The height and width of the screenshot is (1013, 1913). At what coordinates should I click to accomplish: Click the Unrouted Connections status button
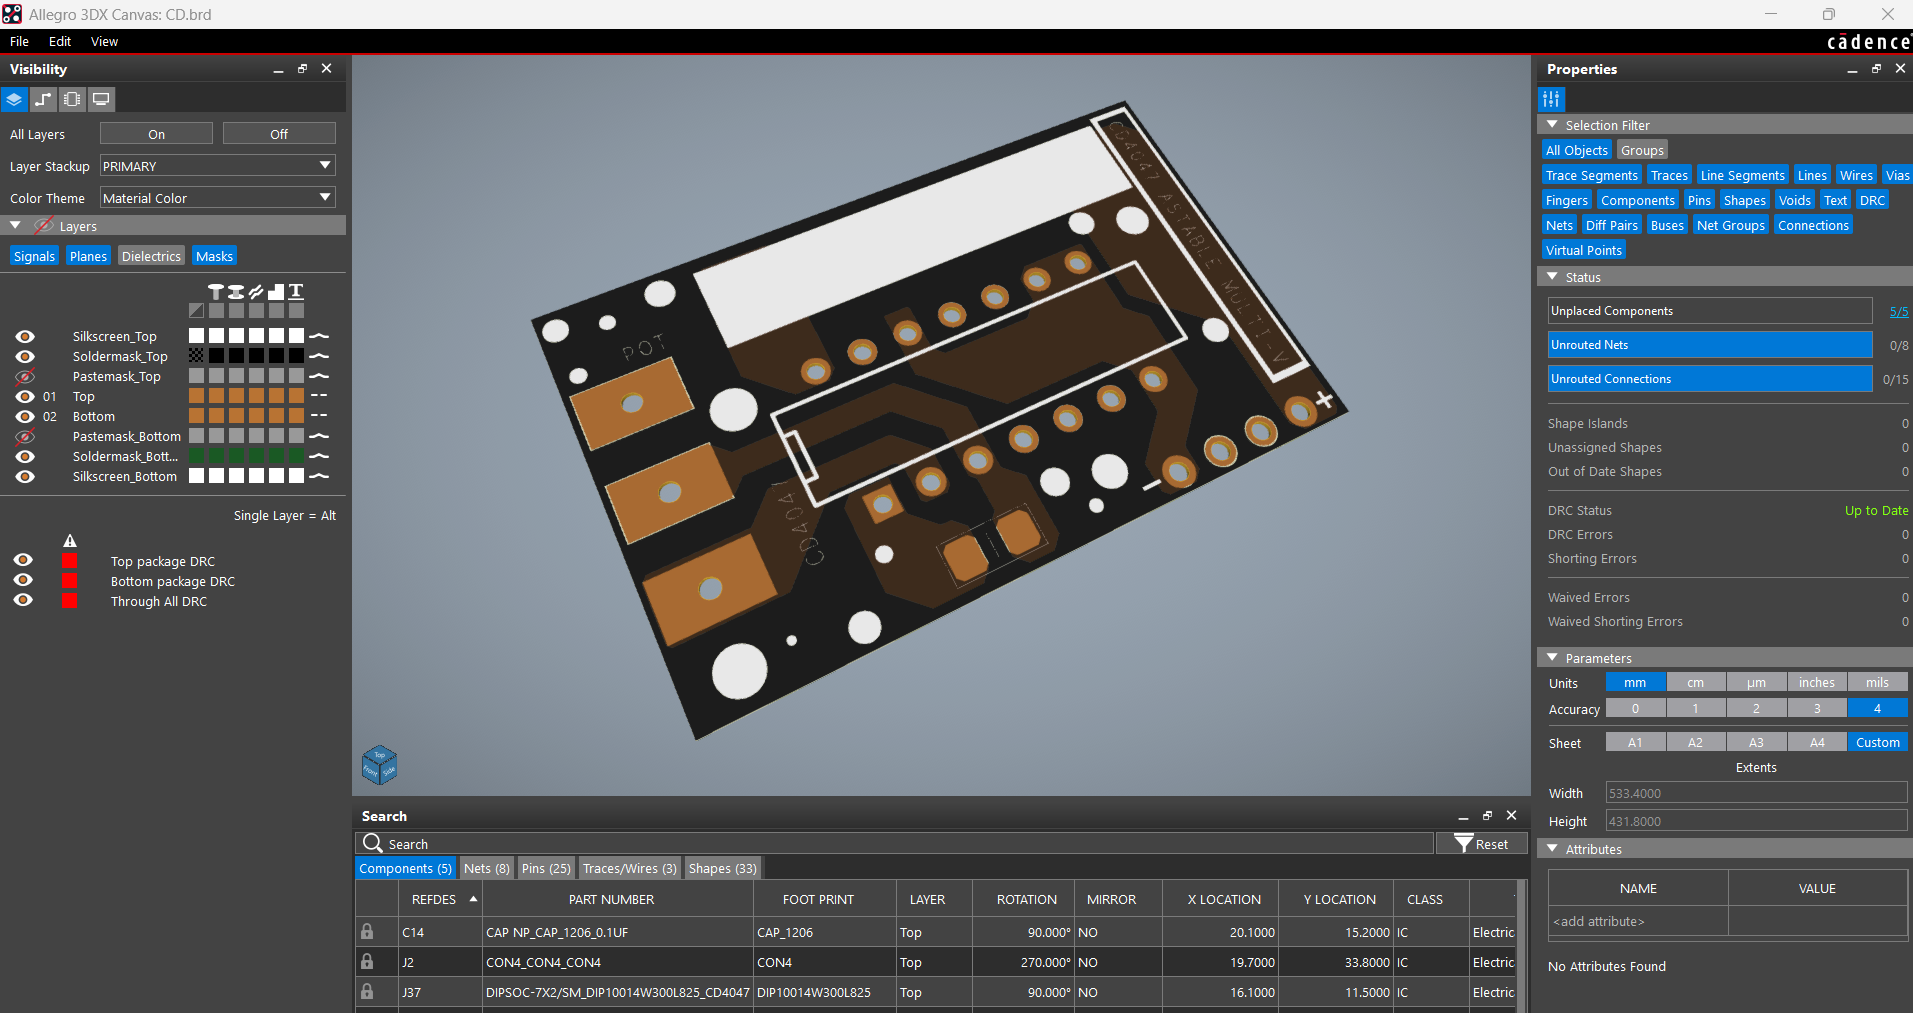1709,379
